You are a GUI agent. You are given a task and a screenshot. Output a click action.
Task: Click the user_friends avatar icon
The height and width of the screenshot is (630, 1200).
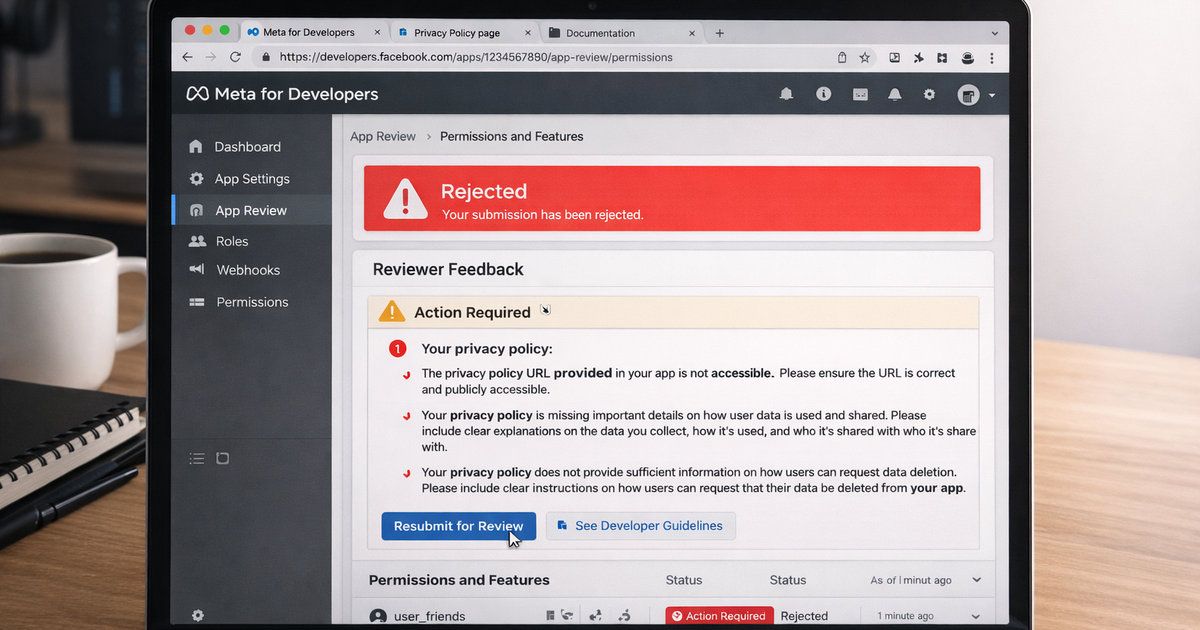[378, 617]
